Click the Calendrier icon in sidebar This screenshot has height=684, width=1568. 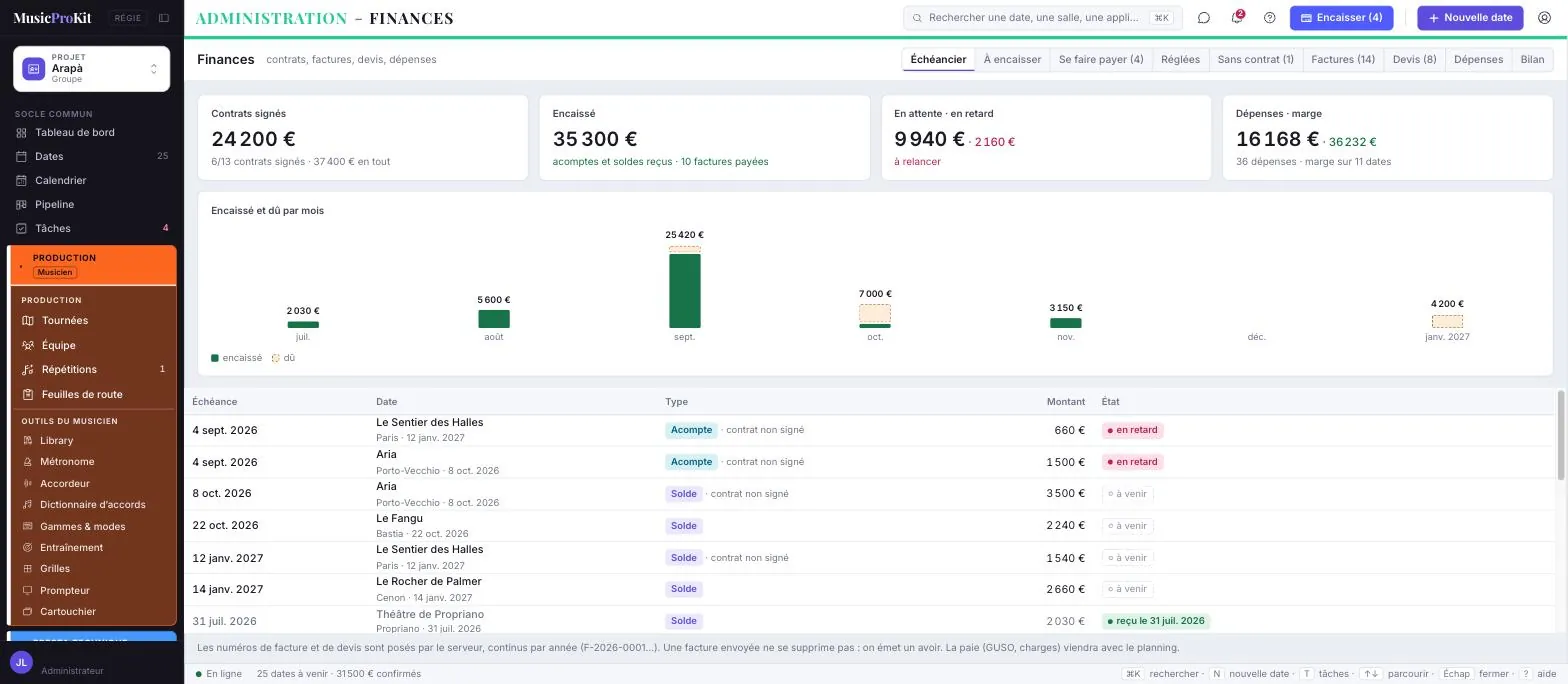point(22,181)
